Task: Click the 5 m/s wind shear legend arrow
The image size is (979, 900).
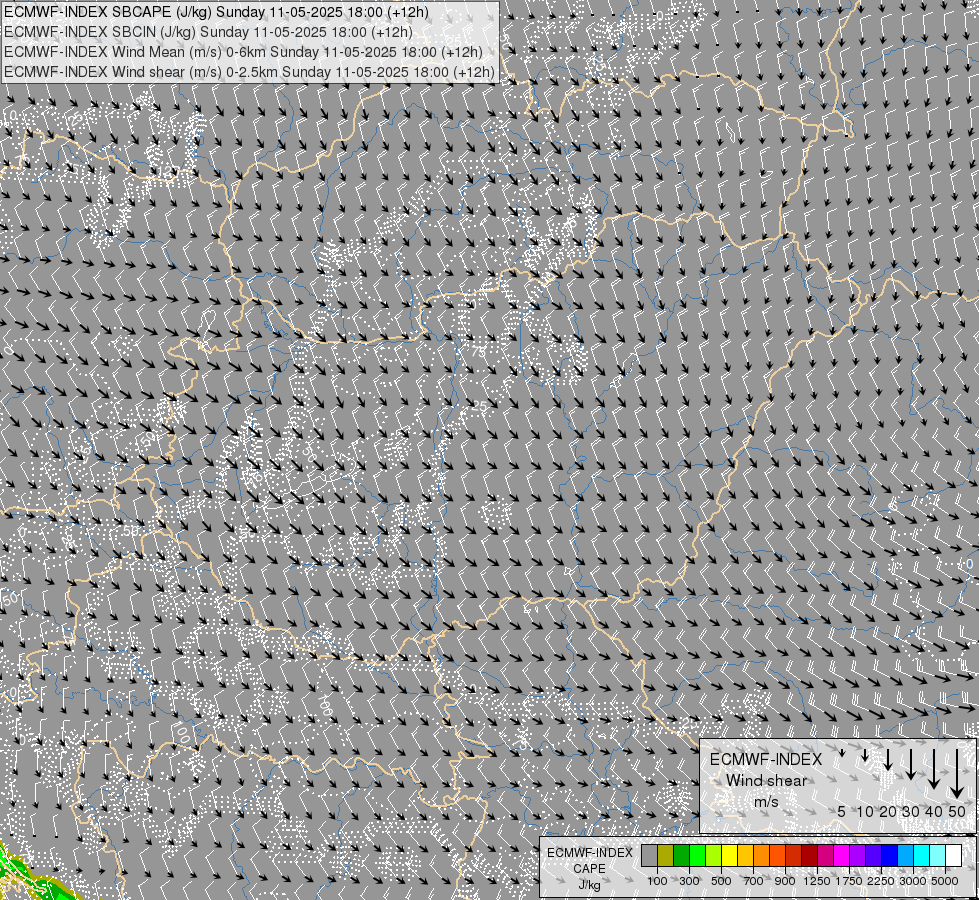Action: pos(842,753)
